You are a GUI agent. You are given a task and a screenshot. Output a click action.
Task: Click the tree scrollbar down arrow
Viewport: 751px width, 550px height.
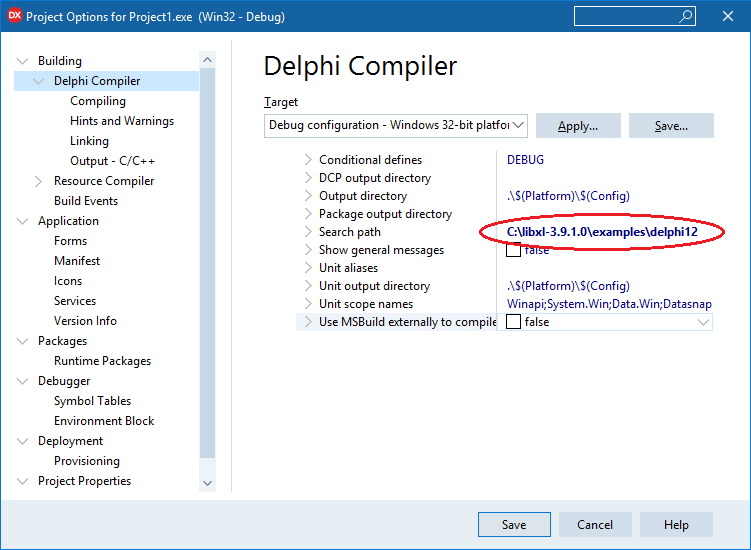point(207,483)
